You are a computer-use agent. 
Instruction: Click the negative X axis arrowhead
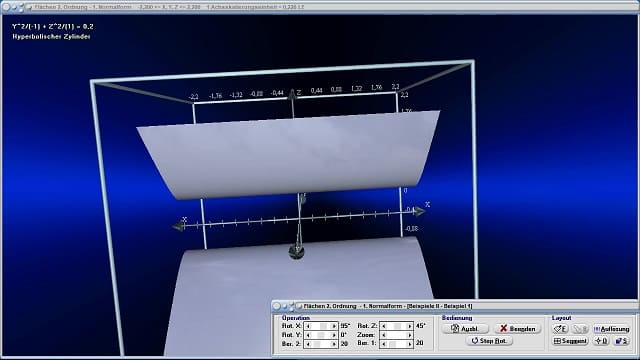[x=178, y=226]
